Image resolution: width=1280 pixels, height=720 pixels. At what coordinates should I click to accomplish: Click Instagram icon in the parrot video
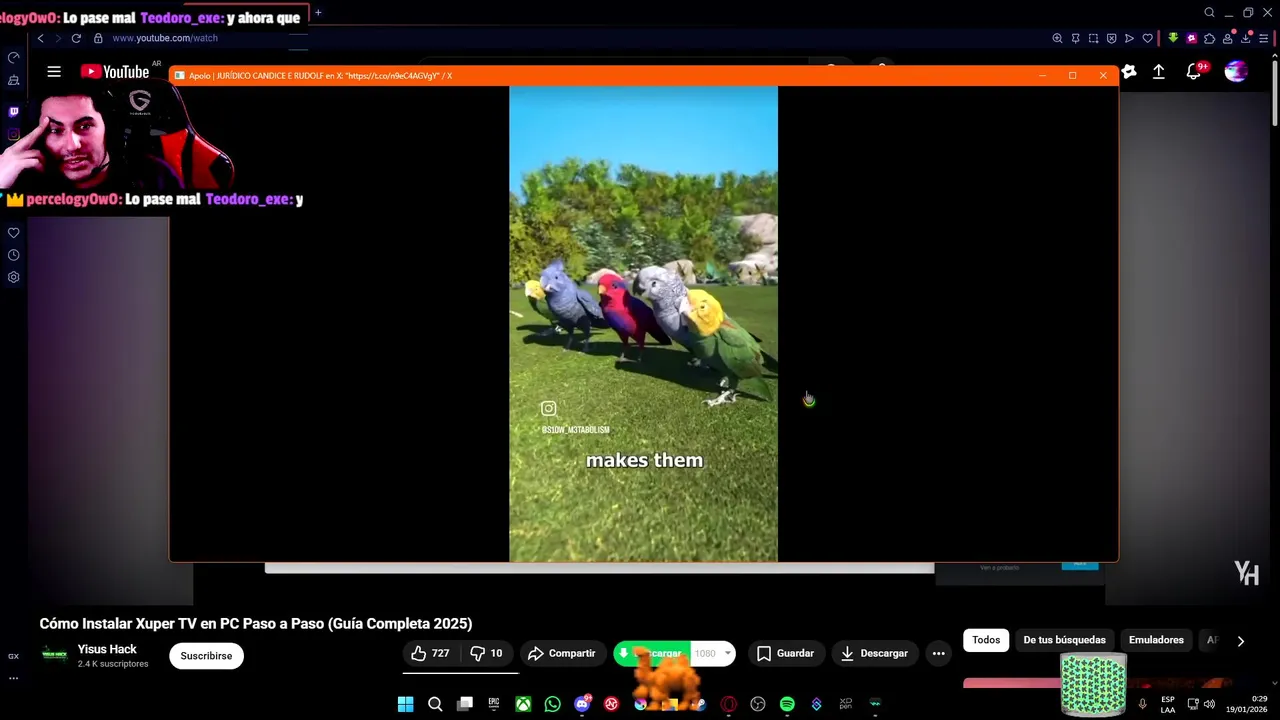tap(548, 408)
